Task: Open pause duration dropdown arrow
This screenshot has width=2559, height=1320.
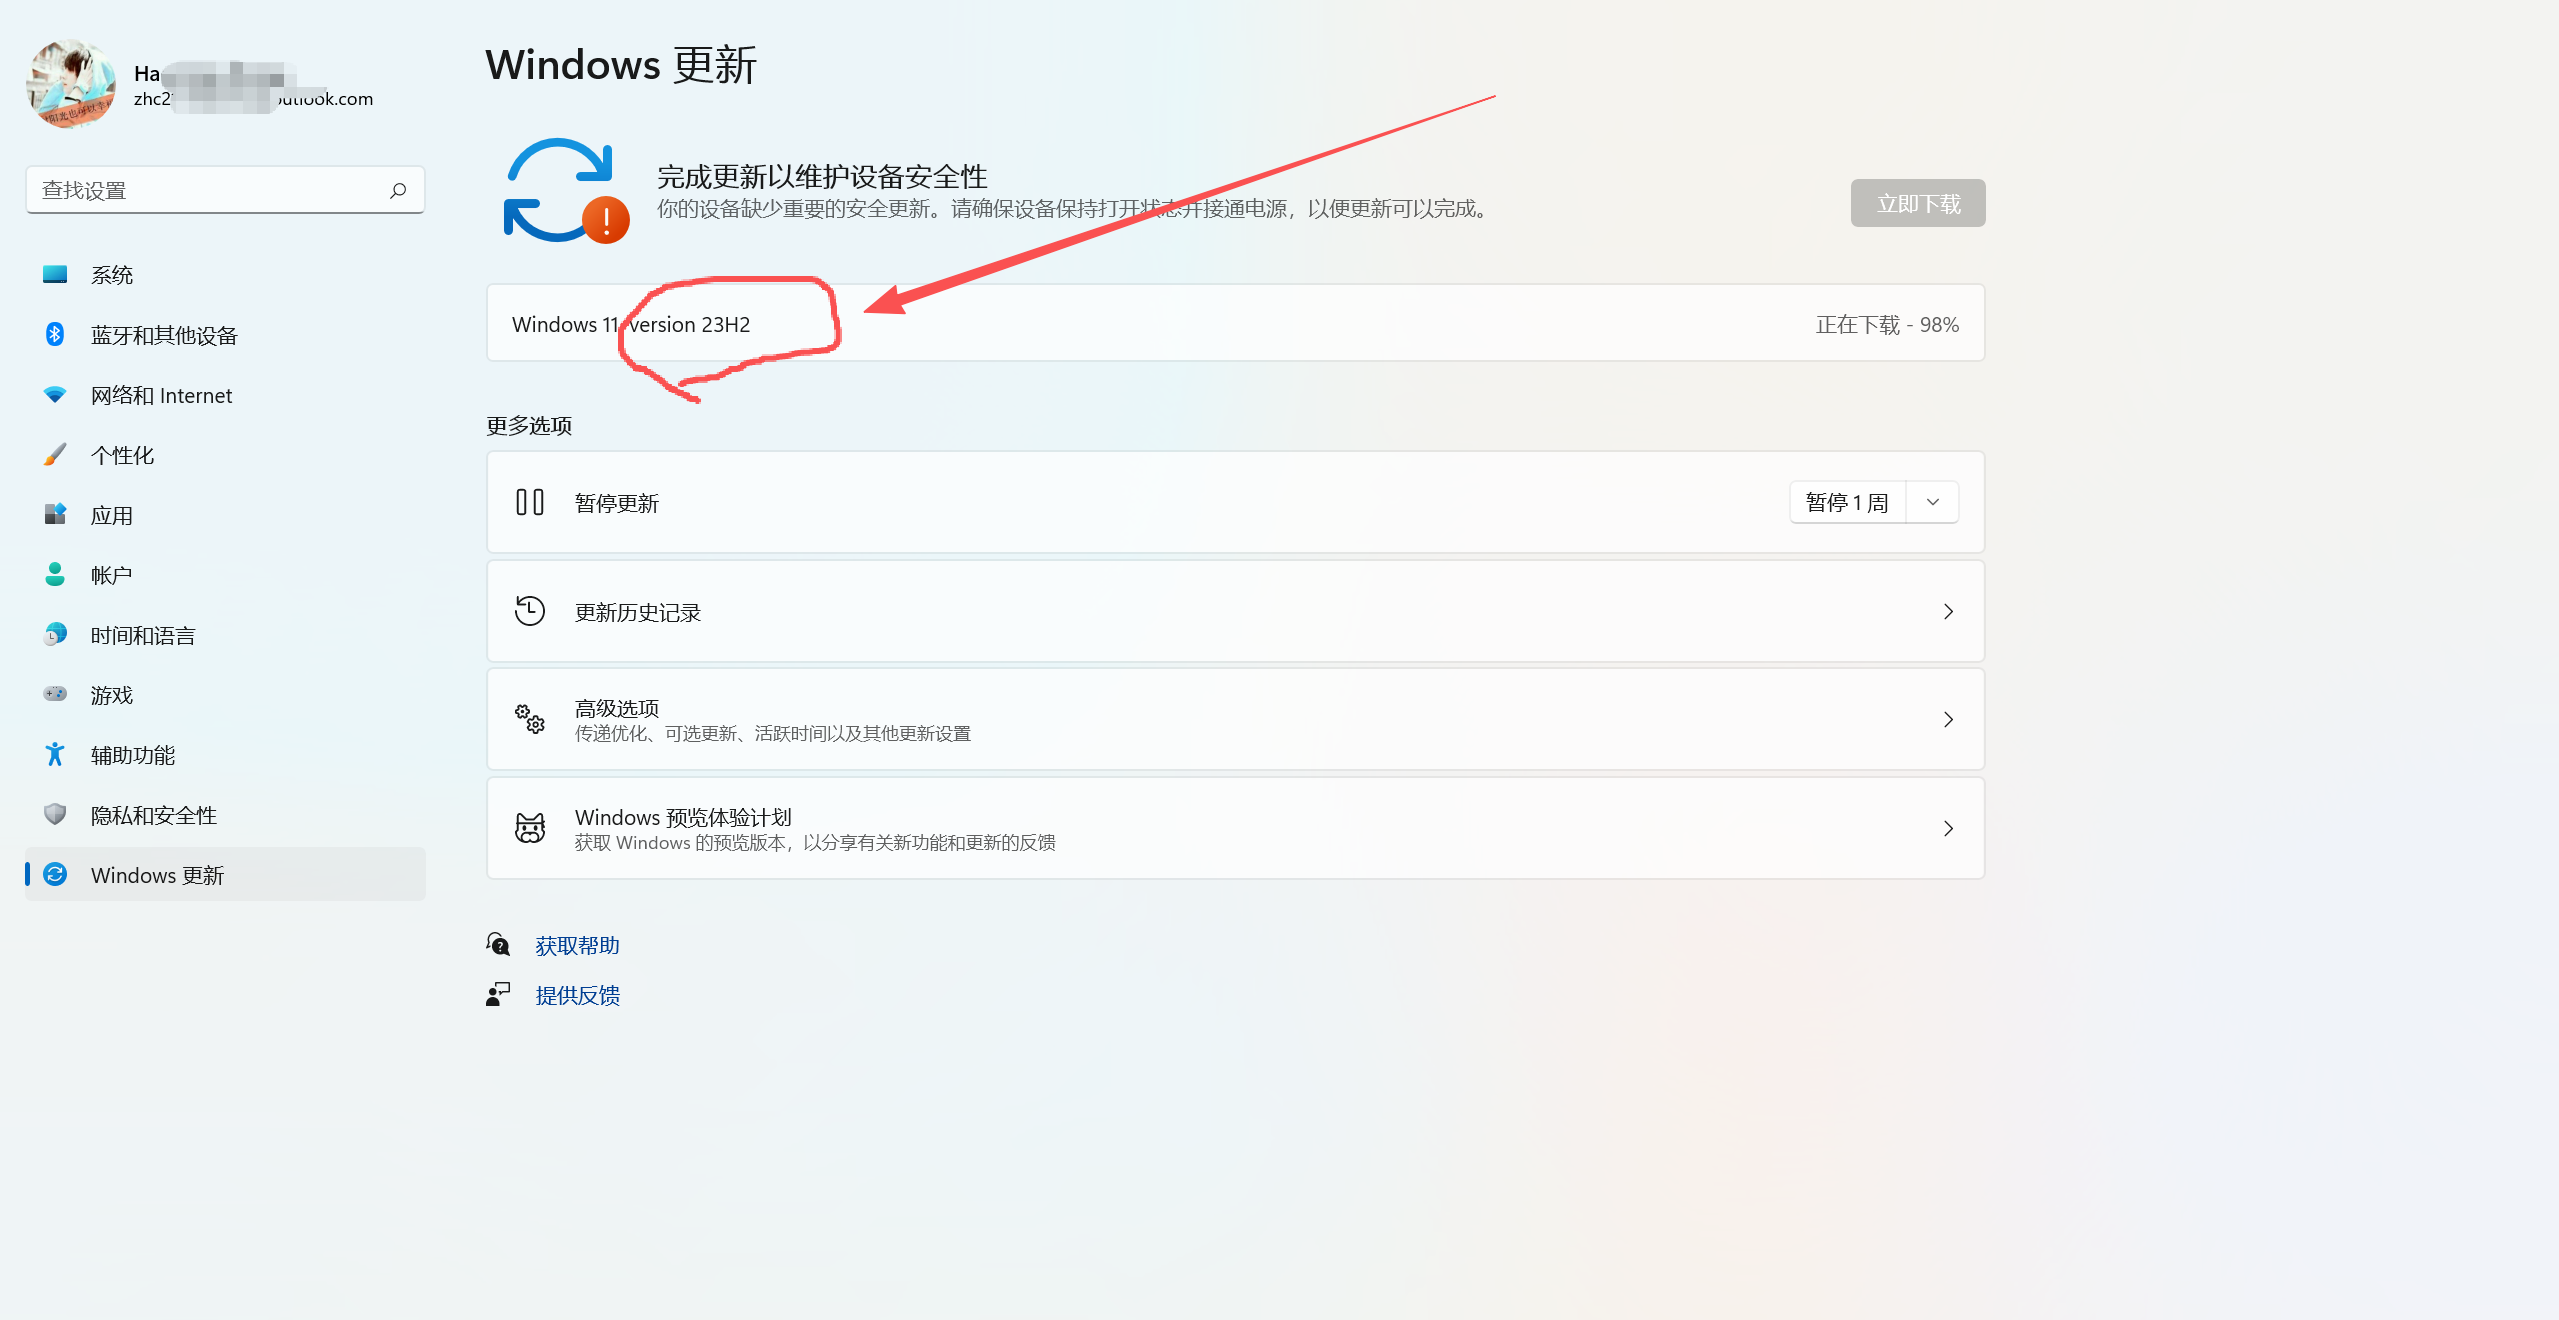Action: [1932, 502]
